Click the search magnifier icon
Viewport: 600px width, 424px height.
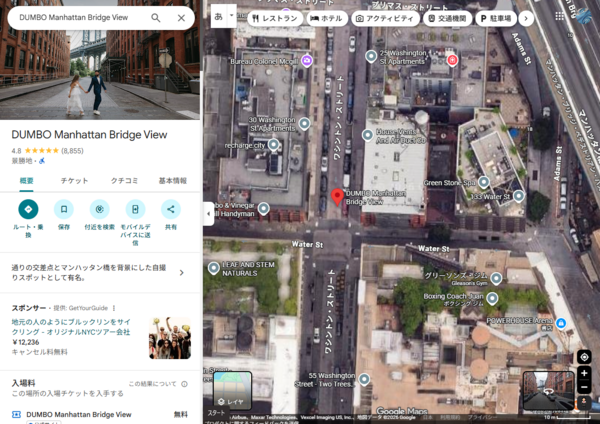click(155, 18)
